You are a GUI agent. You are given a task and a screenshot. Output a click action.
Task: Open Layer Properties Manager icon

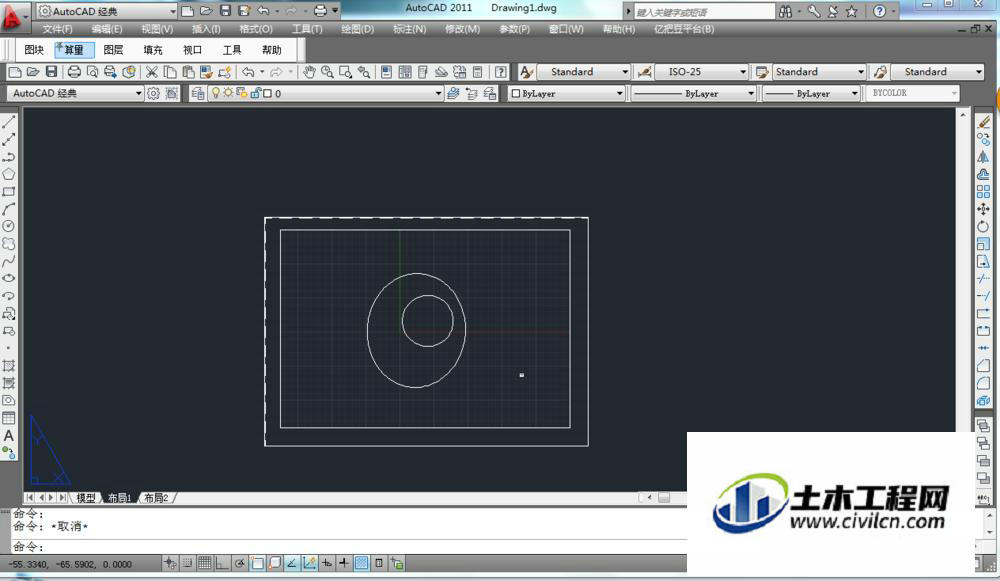(198, 94)
